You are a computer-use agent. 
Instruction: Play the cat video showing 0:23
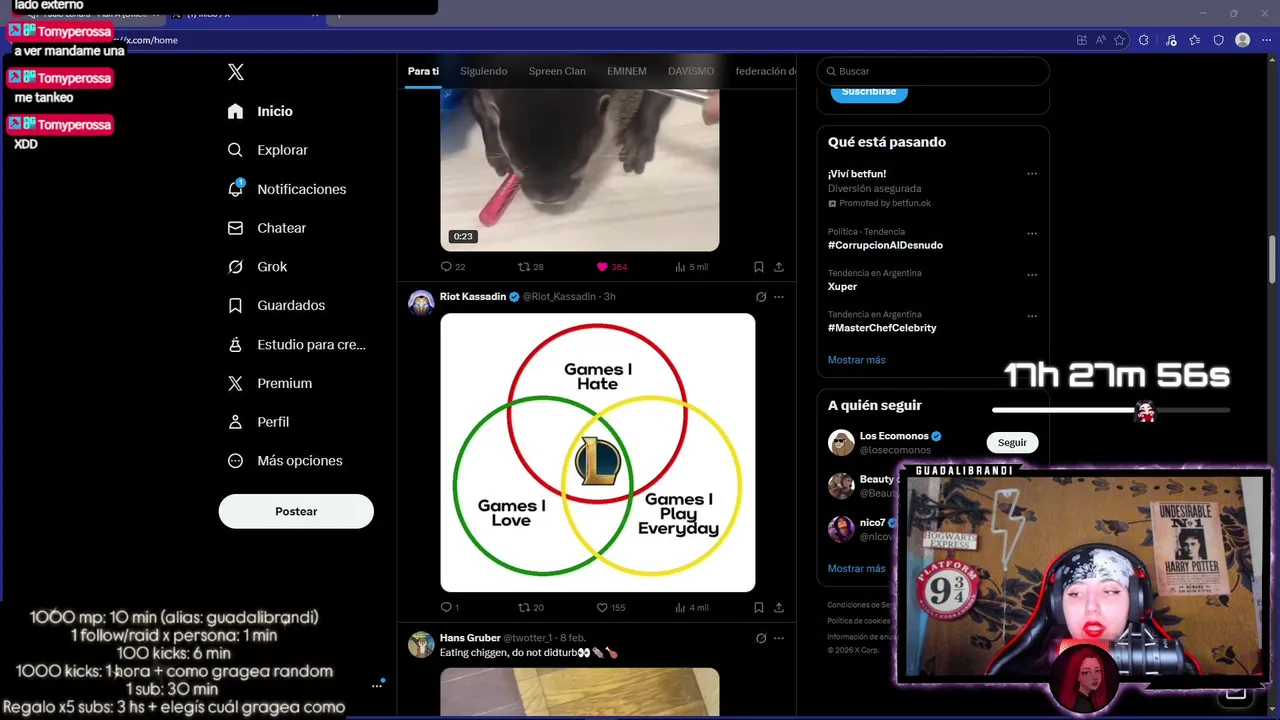pyautogui.click(x=580, y=169)
